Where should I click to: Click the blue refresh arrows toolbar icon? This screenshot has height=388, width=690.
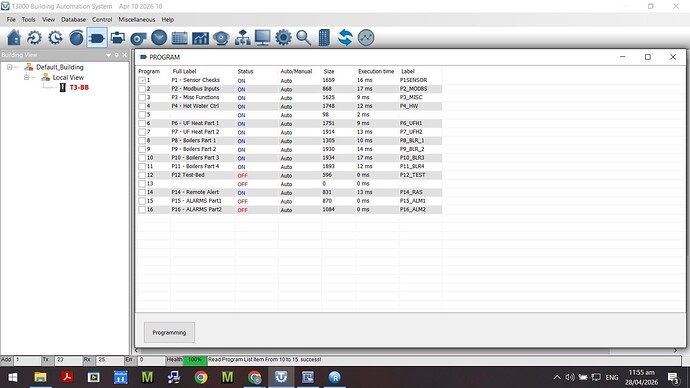coord(345,38)
